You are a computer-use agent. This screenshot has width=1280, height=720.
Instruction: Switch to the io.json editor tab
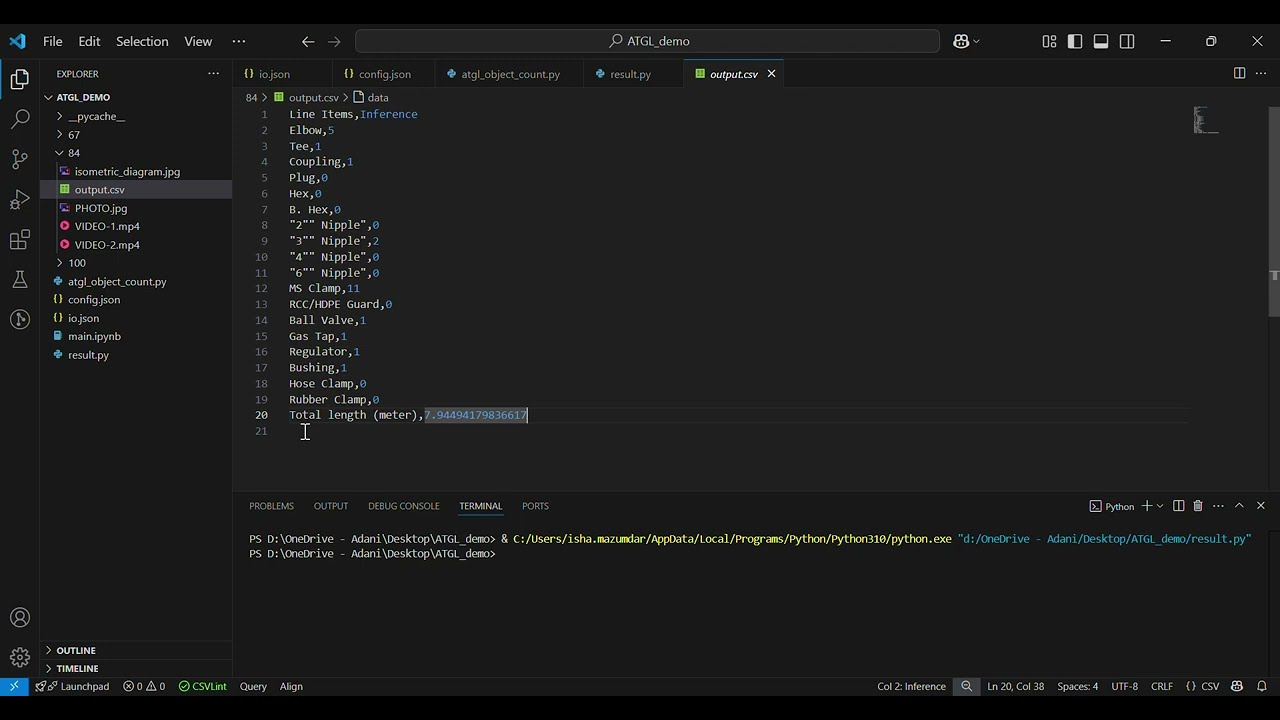click(x=274, y=74)
